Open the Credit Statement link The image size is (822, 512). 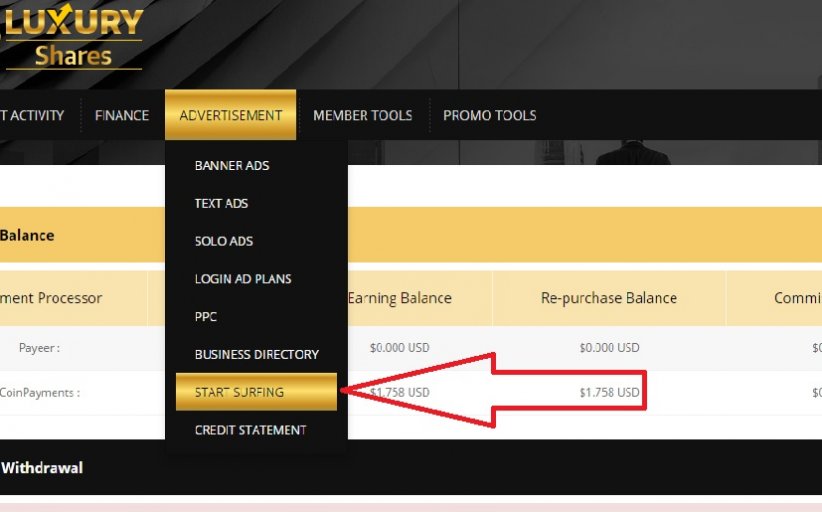click(250, 430)
